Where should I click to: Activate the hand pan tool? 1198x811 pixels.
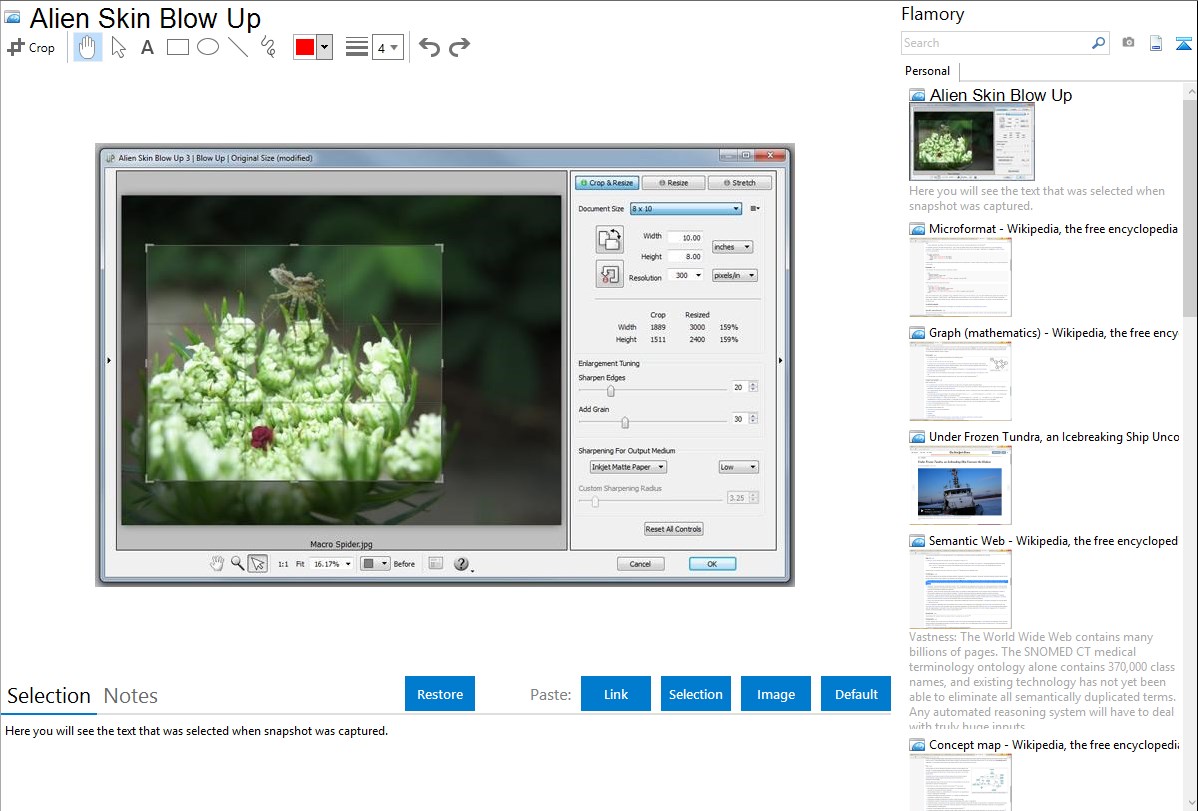(x=87, y=47)
